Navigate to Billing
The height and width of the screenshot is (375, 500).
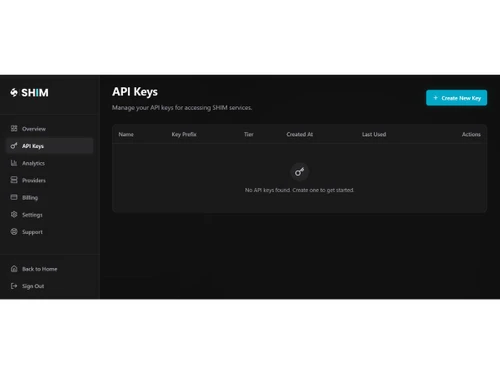coord(49,197)
